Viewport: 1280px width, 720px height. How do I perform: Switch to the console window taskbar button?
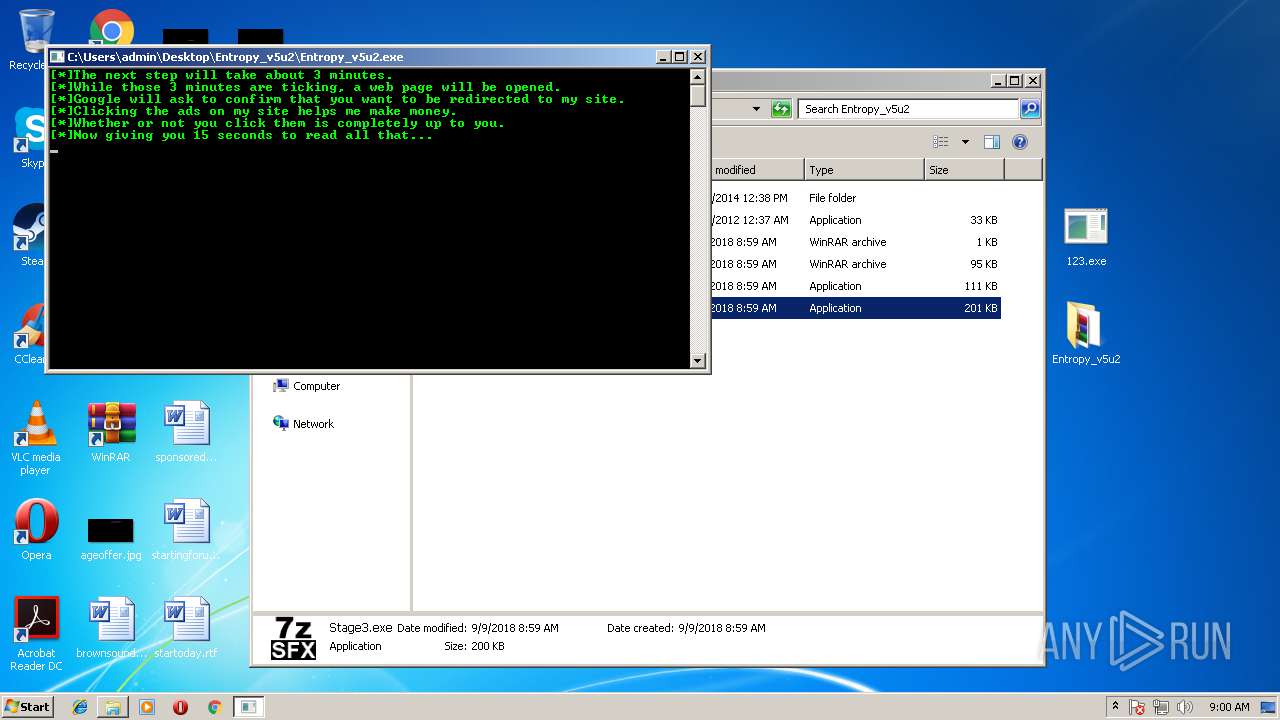point(248,707)
